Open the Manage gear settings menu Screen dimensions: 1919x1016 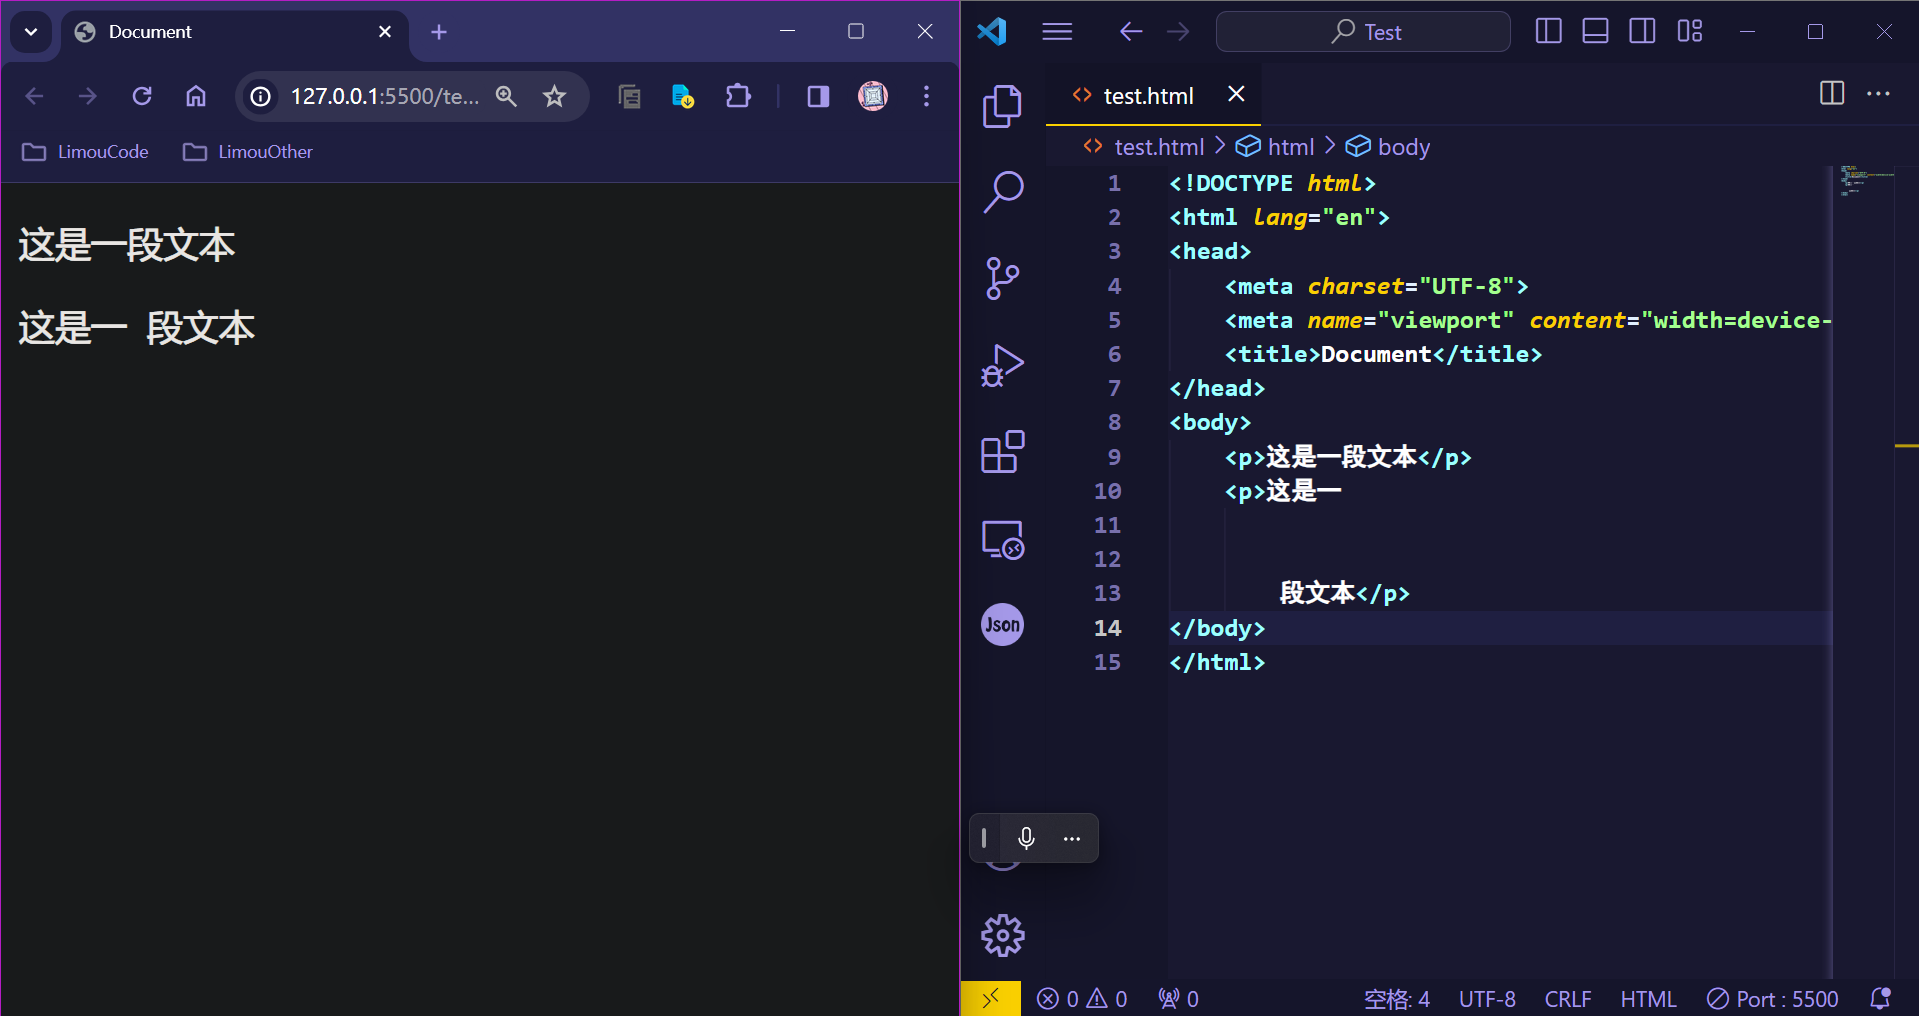pos(1002,936)
